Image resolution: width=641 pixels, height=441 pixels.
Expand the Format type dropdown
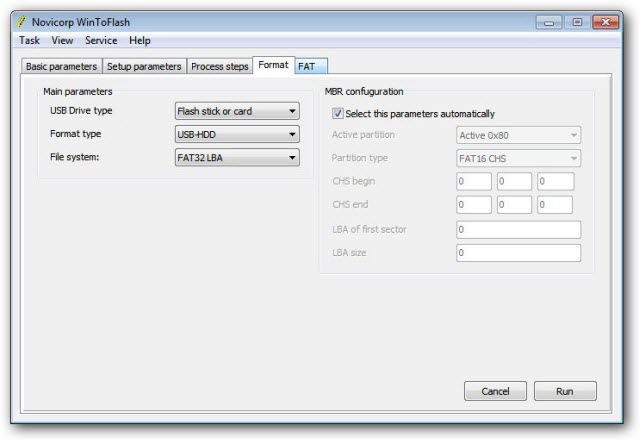click(x=237, y=134)
